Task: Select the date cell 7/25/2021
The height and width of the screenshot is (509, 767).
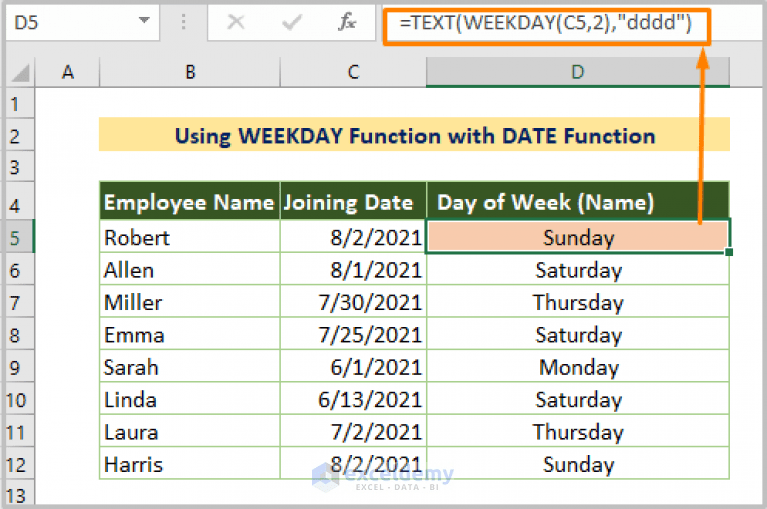Action: [353, 334]
